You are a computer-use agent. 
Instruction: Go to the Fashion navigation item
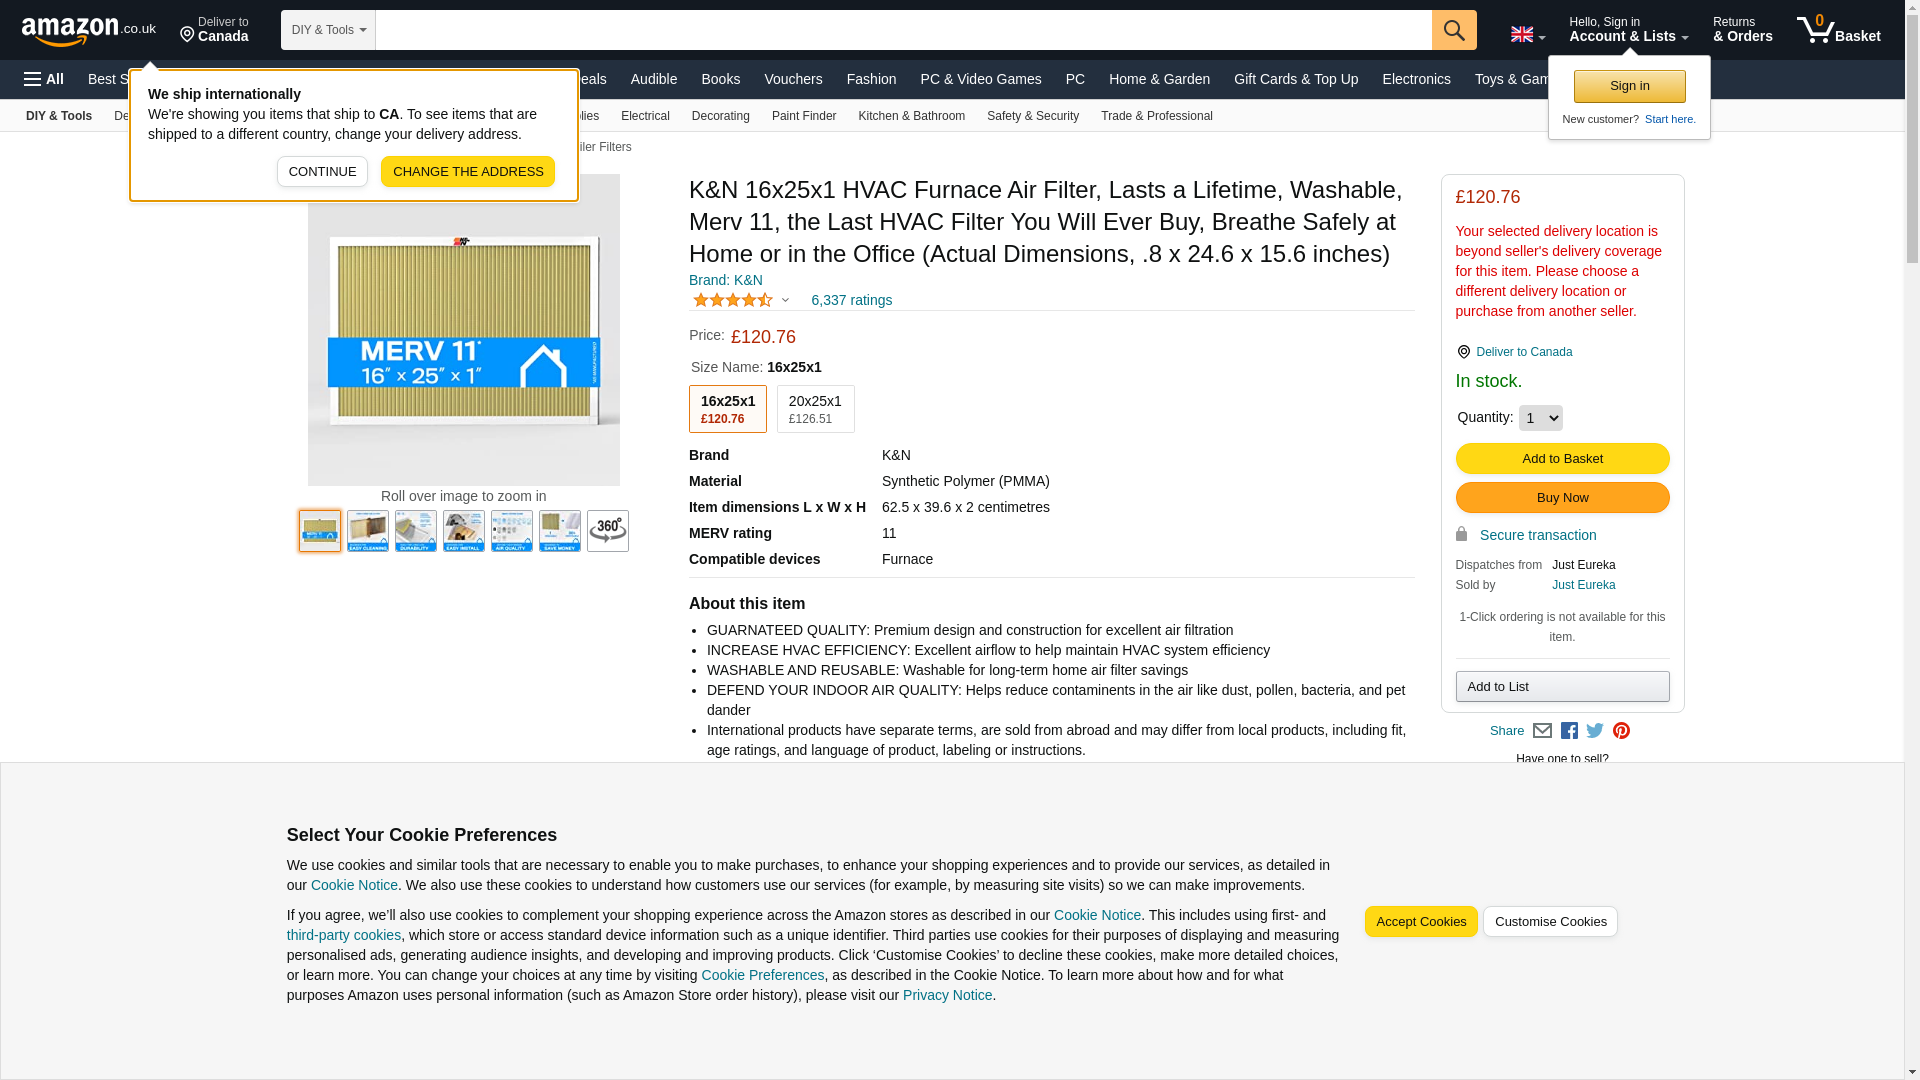(871, 79)
